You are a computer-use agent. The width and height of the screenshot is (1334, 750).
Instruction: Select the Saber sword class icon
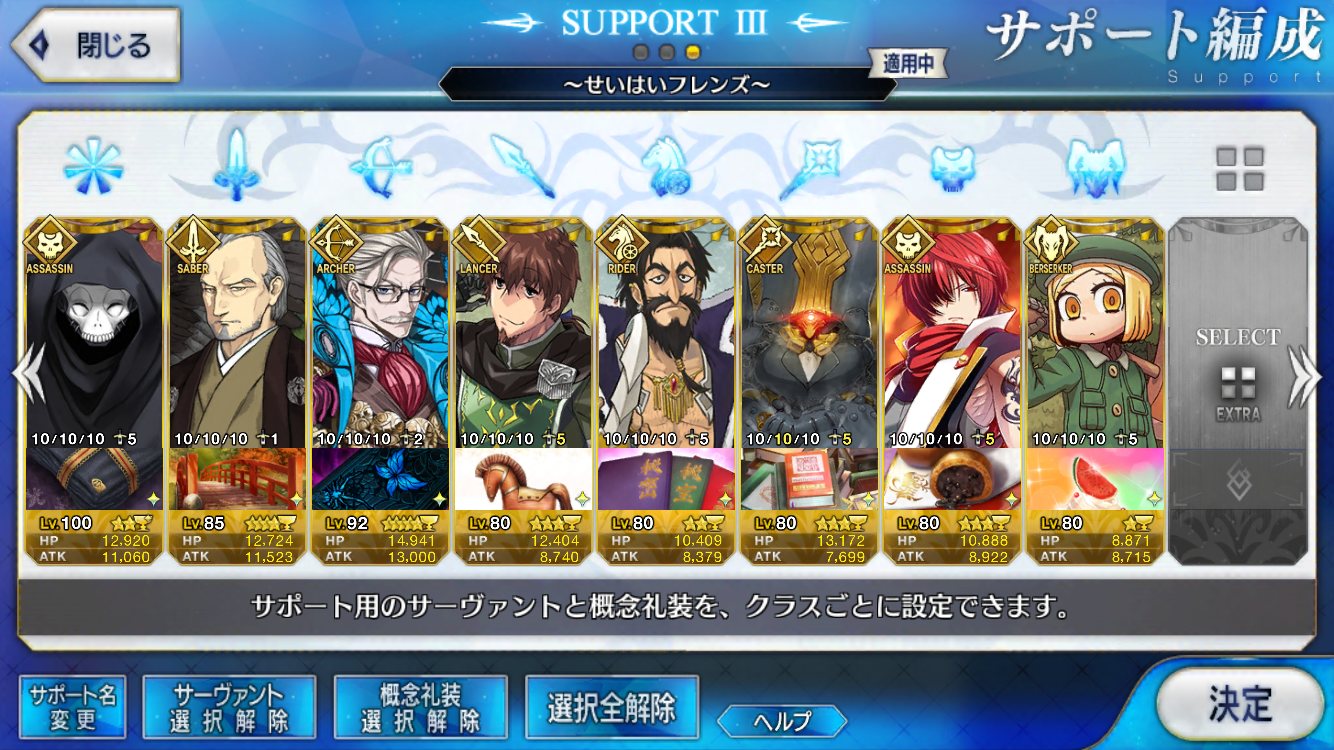point(236,165)
